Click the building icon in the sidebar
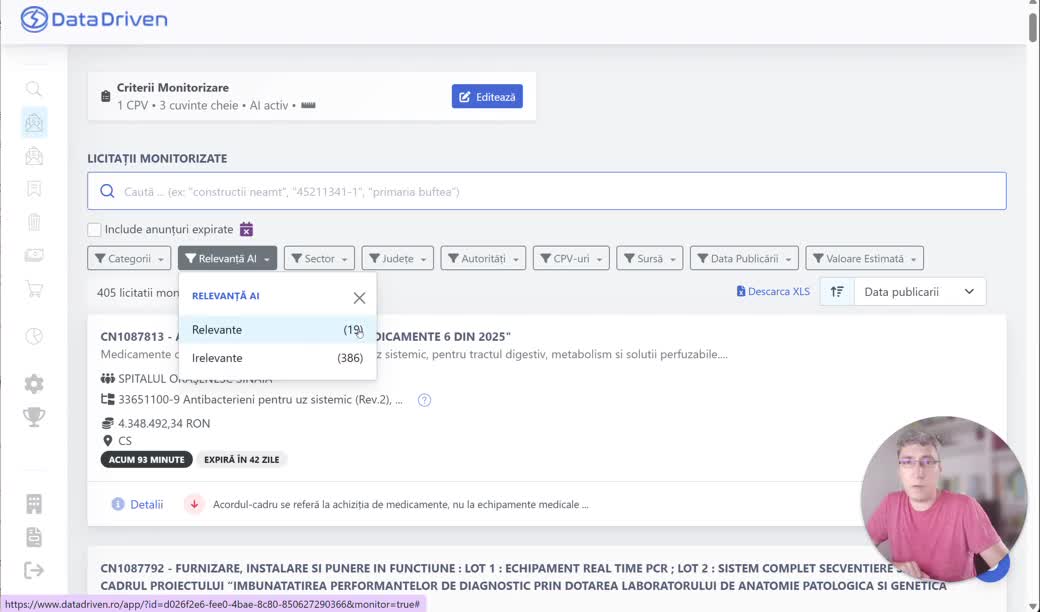1040x612 pixels. (34, 504)
